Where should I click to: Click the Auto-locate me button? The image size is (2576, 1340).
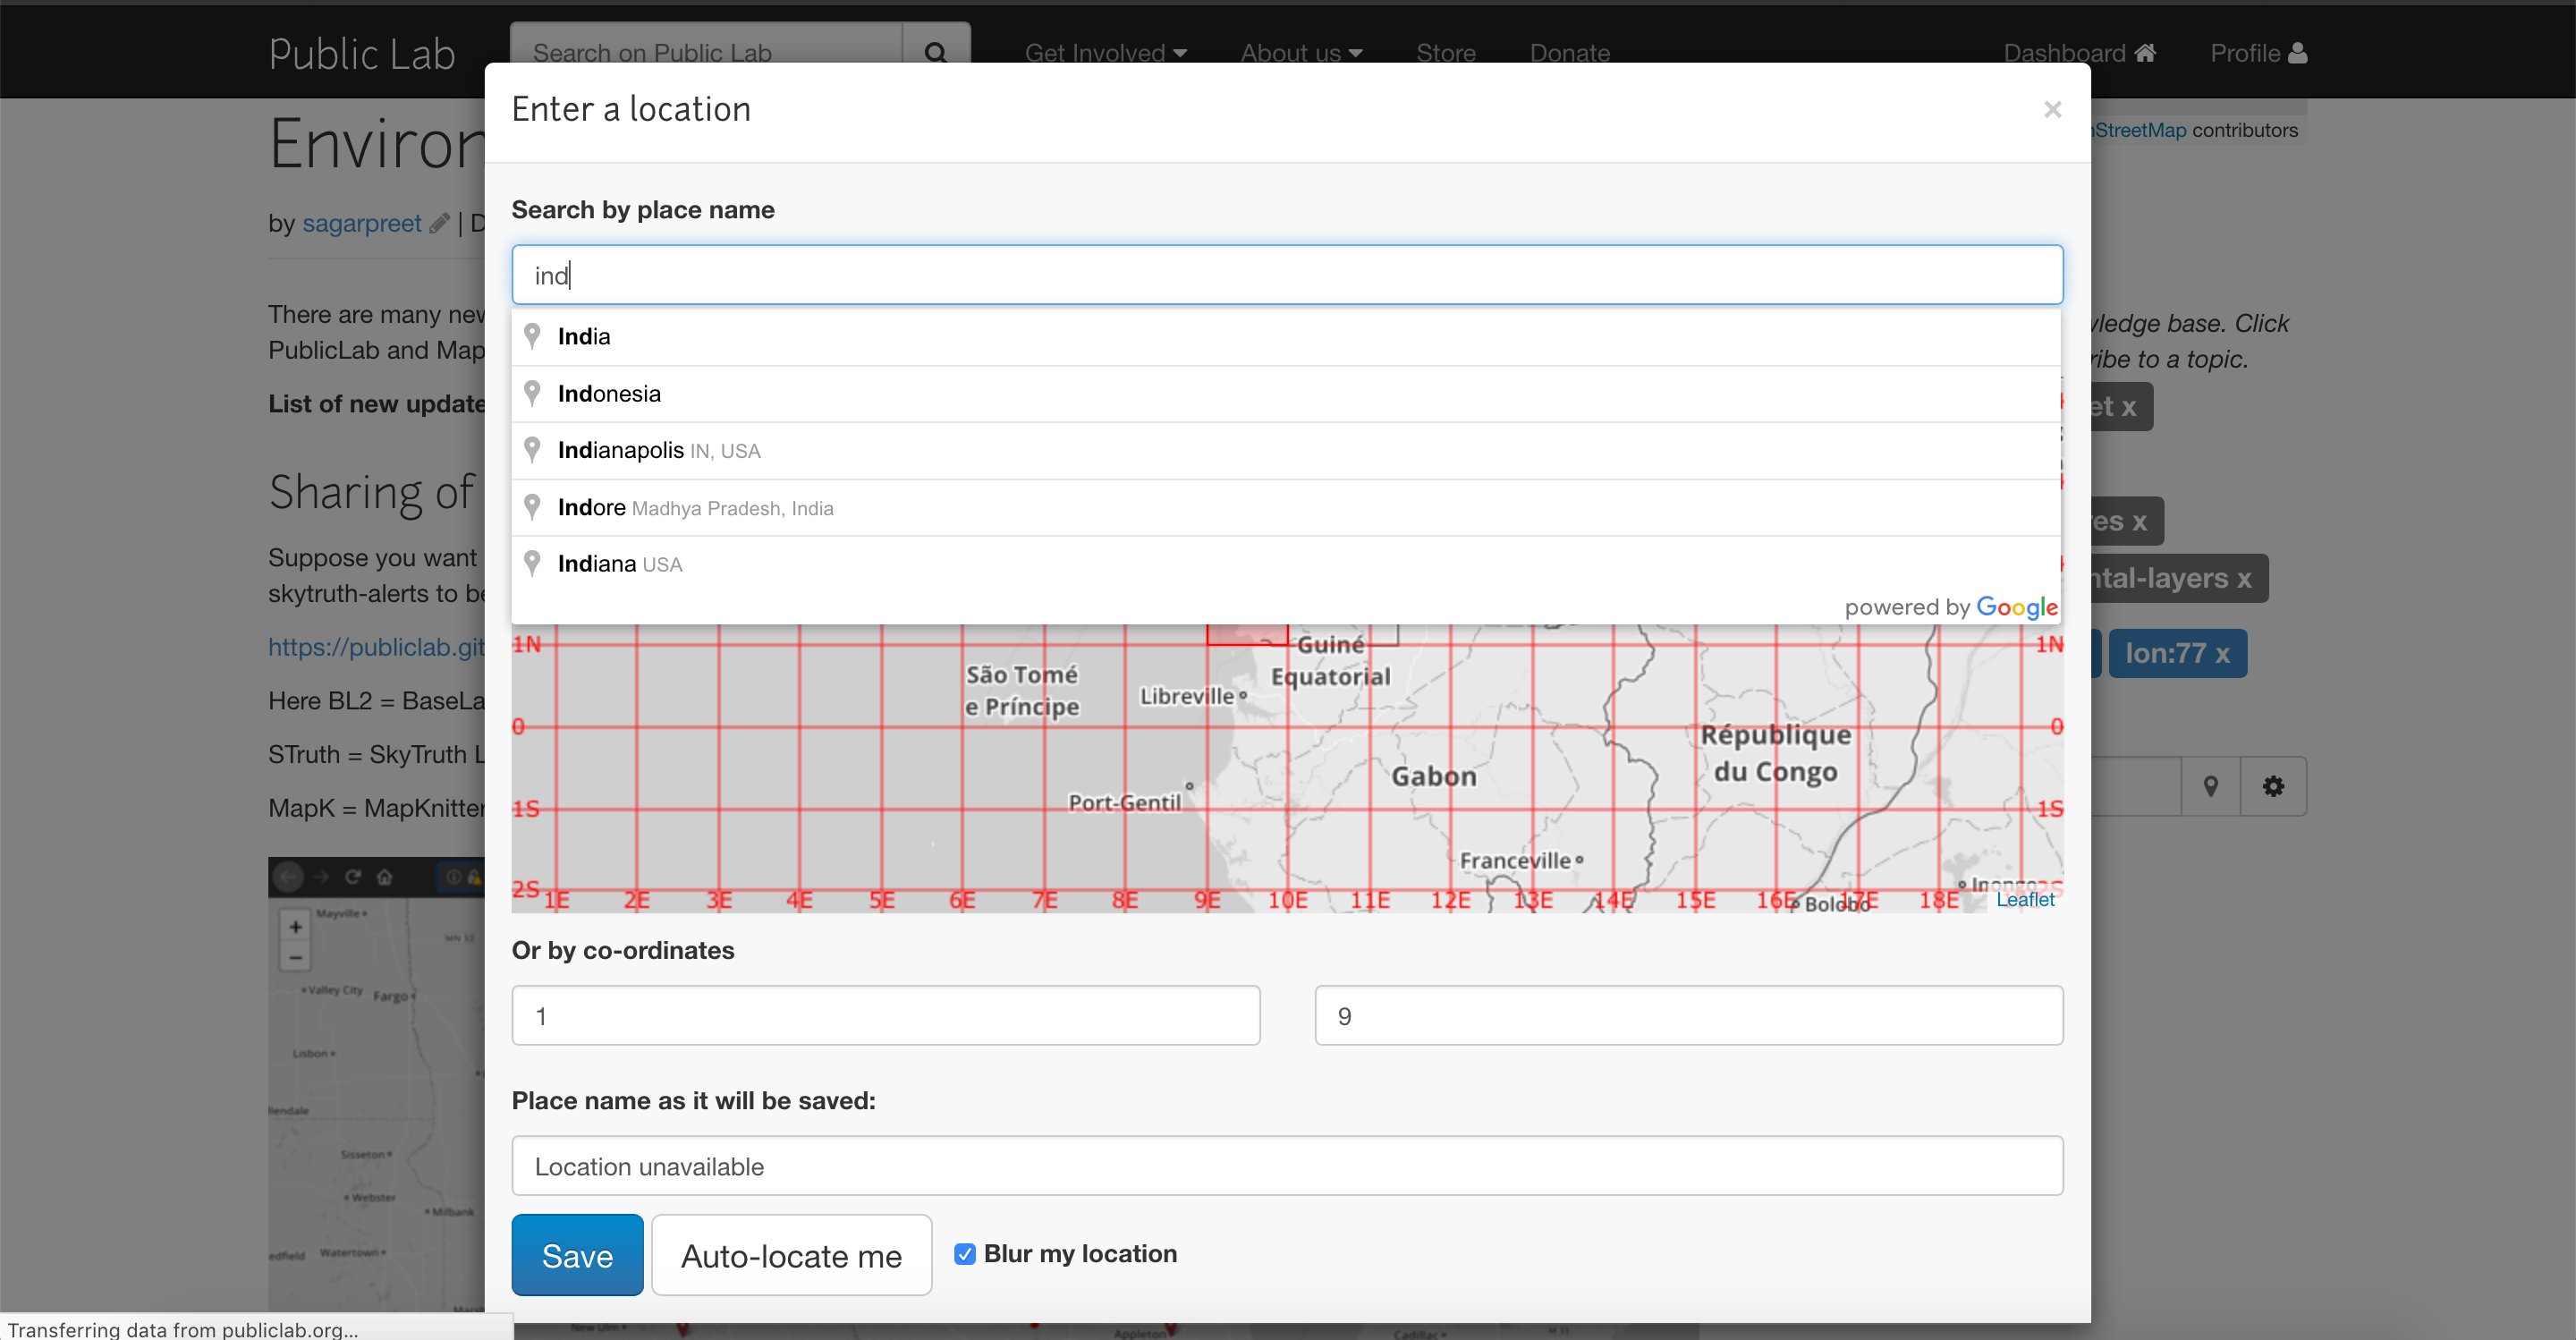click(x=791, y=1255)
